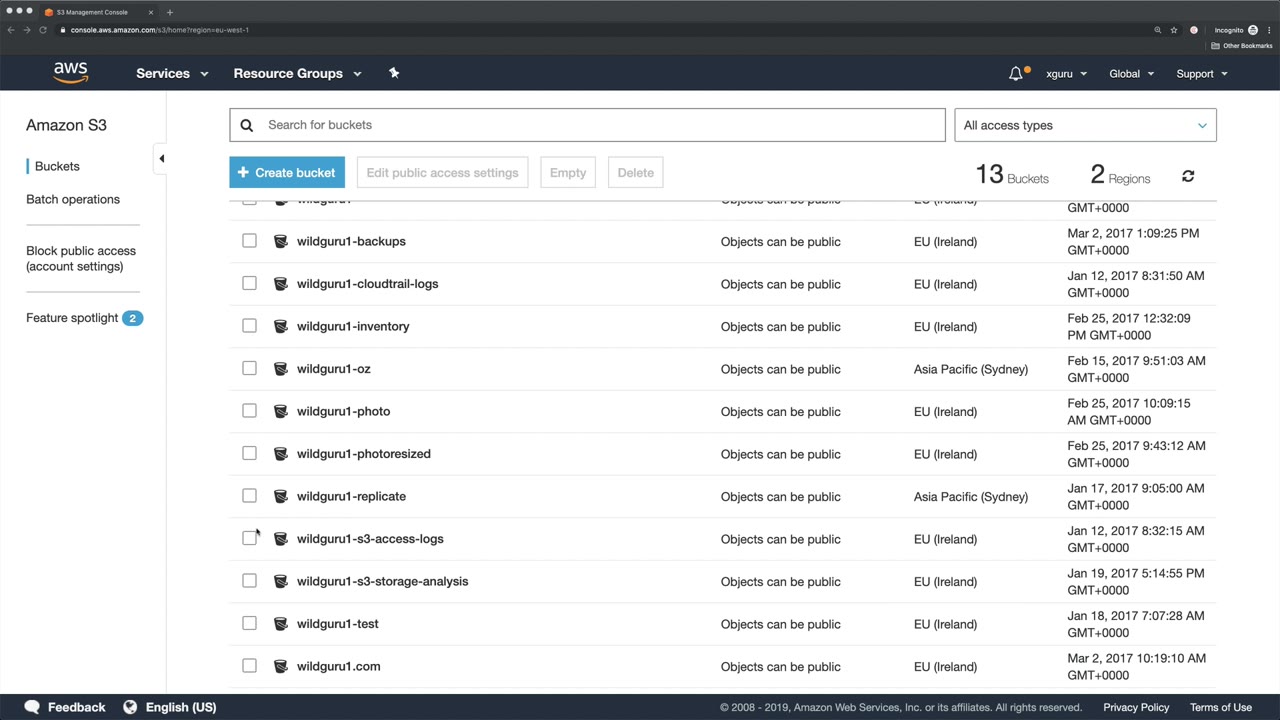The image size is (1280, 720).
Task: Mark the wildguru1-s3-access-logs checkbox
Action: 249,538
